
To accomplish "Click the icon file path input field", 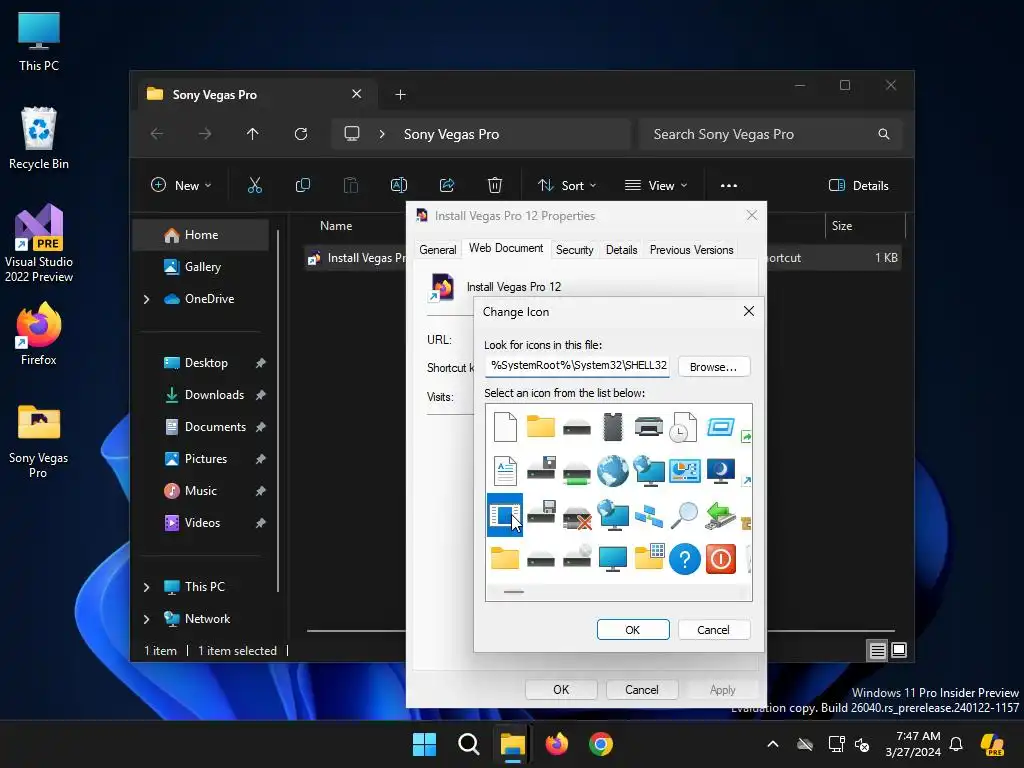I will (x=577, y=366).
